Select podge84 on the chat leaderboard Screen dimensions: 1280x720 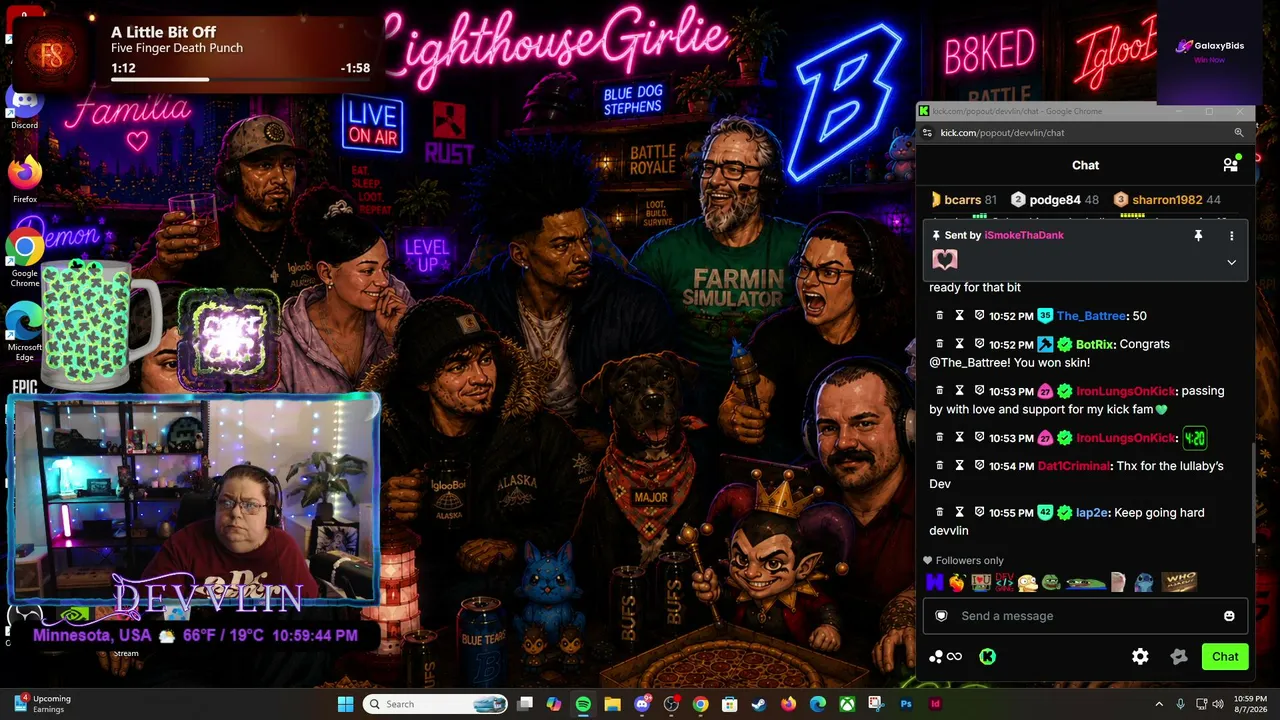[1055, 200]
